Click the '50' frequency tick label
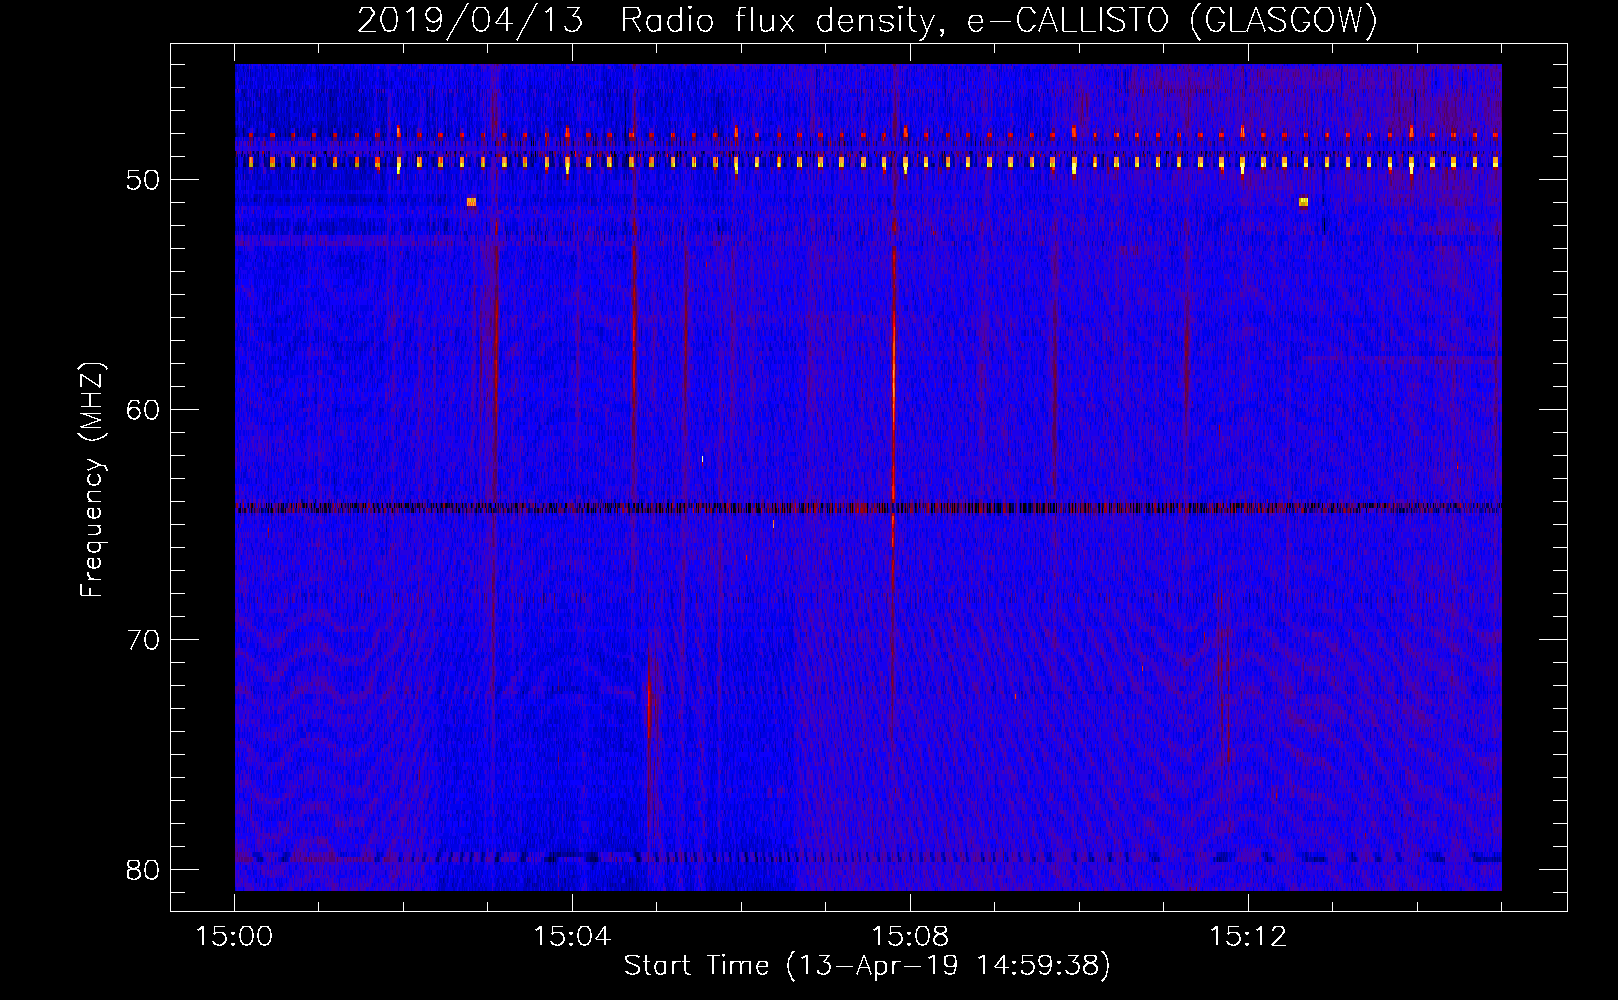 click(143, 180)
